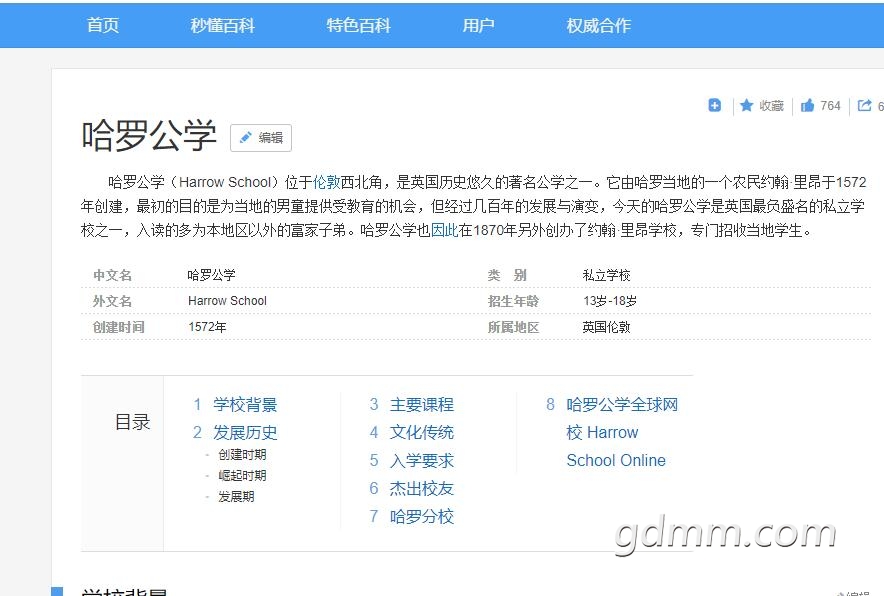Screen dimensions: 884x596
Task: Click the blue plus add icon
Action: tap(714, 105)
